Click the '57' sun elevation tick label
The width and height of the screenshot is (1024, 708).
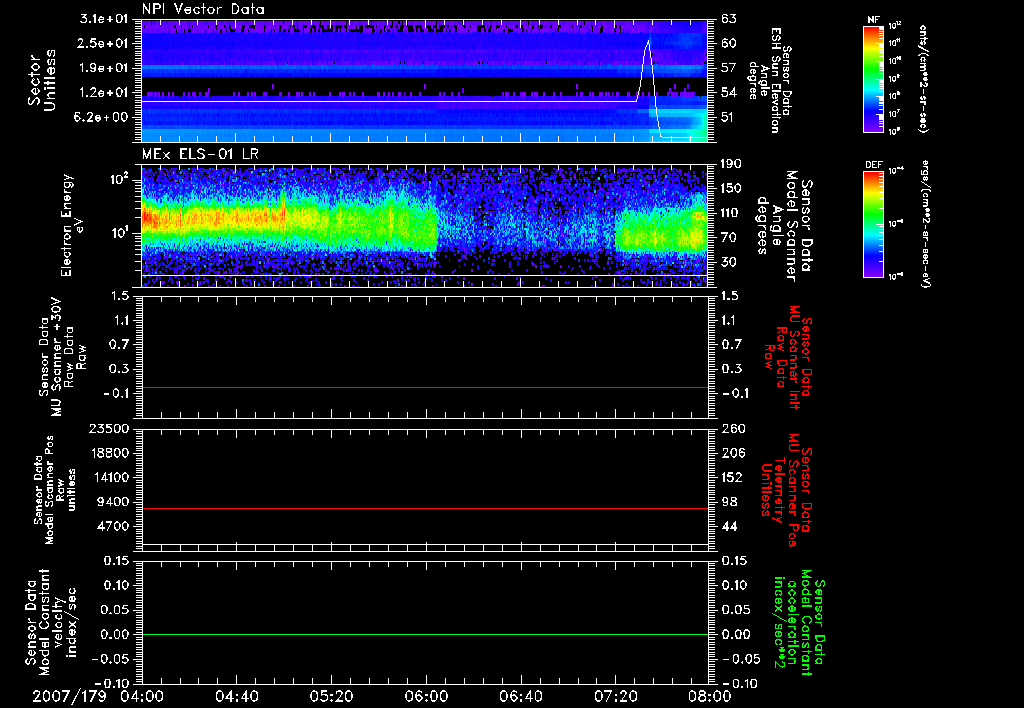pyautogui.click(x=729, y=68)
